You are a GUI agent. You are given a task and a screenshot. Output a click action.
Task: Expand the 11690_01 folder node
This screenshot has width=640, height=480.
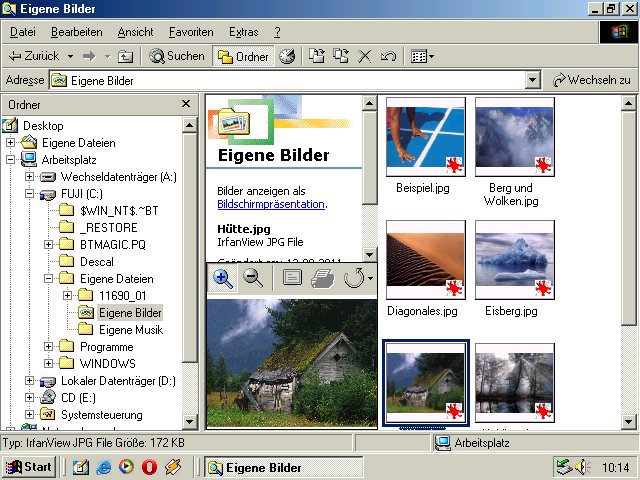point(68,296)
